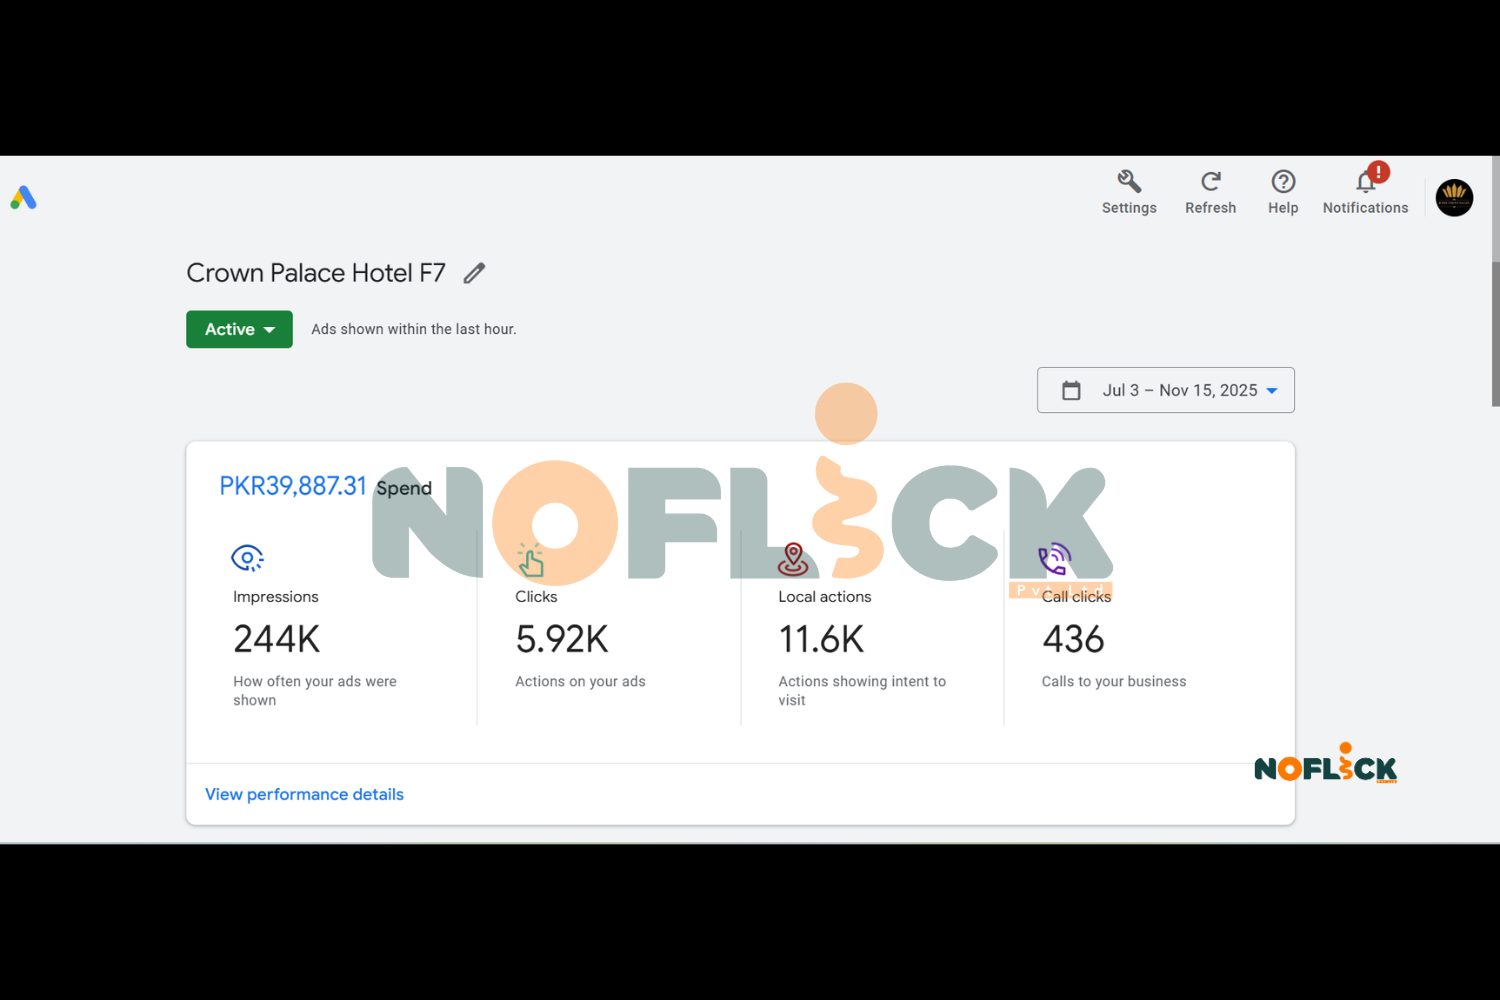Click the Refresh icon
This screenshot has width=1500, height=1000.
(x=1210, y=182)
